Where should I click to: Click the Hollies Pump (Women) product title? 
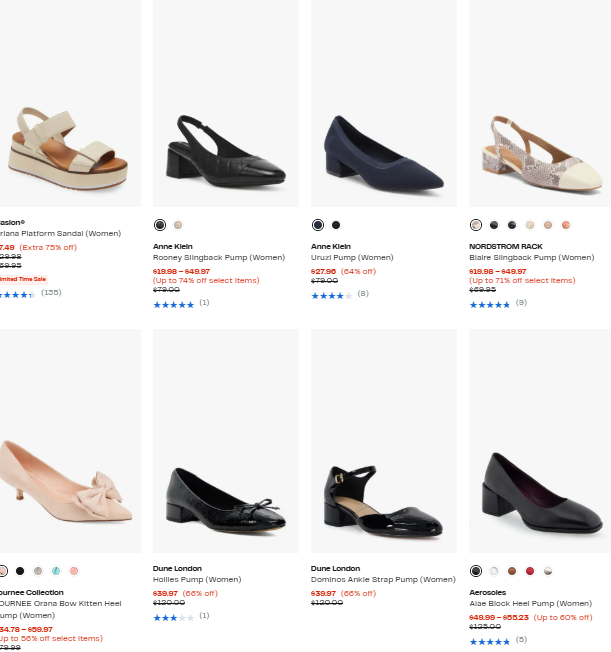pyautogui.click(x=197, y=580)
